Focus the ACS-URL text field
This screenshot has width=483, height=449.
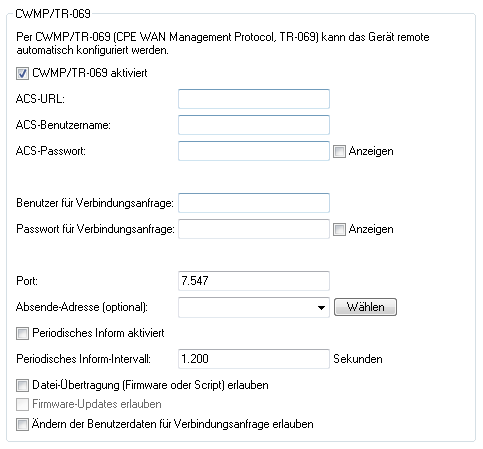coord(254,99)
